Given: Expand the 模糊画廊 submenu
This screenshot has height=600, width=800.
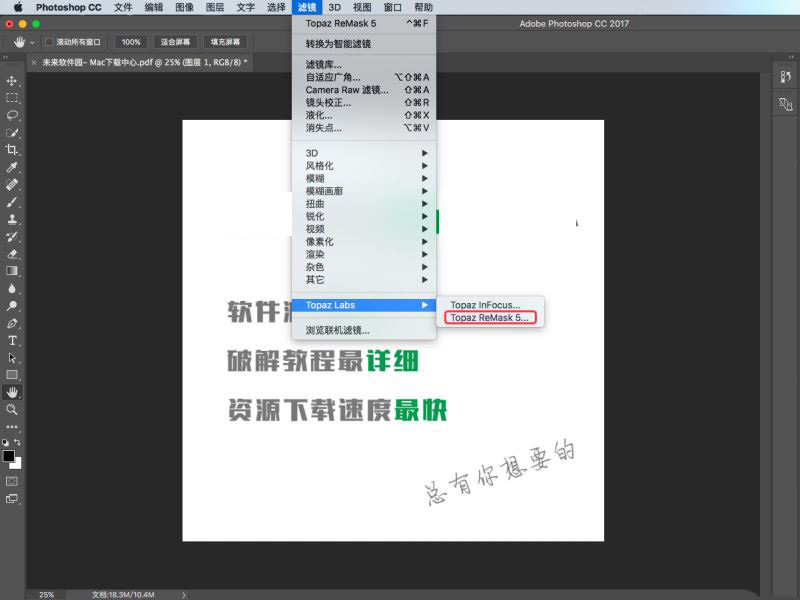Looking at the screenshot, I should click(364, 191).
